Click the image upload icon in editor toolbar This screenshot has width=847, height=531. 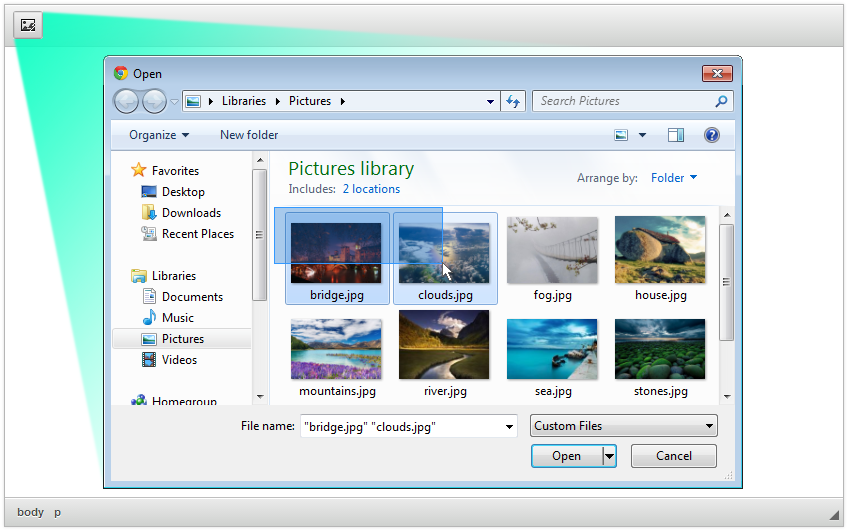tap(28, 25)
